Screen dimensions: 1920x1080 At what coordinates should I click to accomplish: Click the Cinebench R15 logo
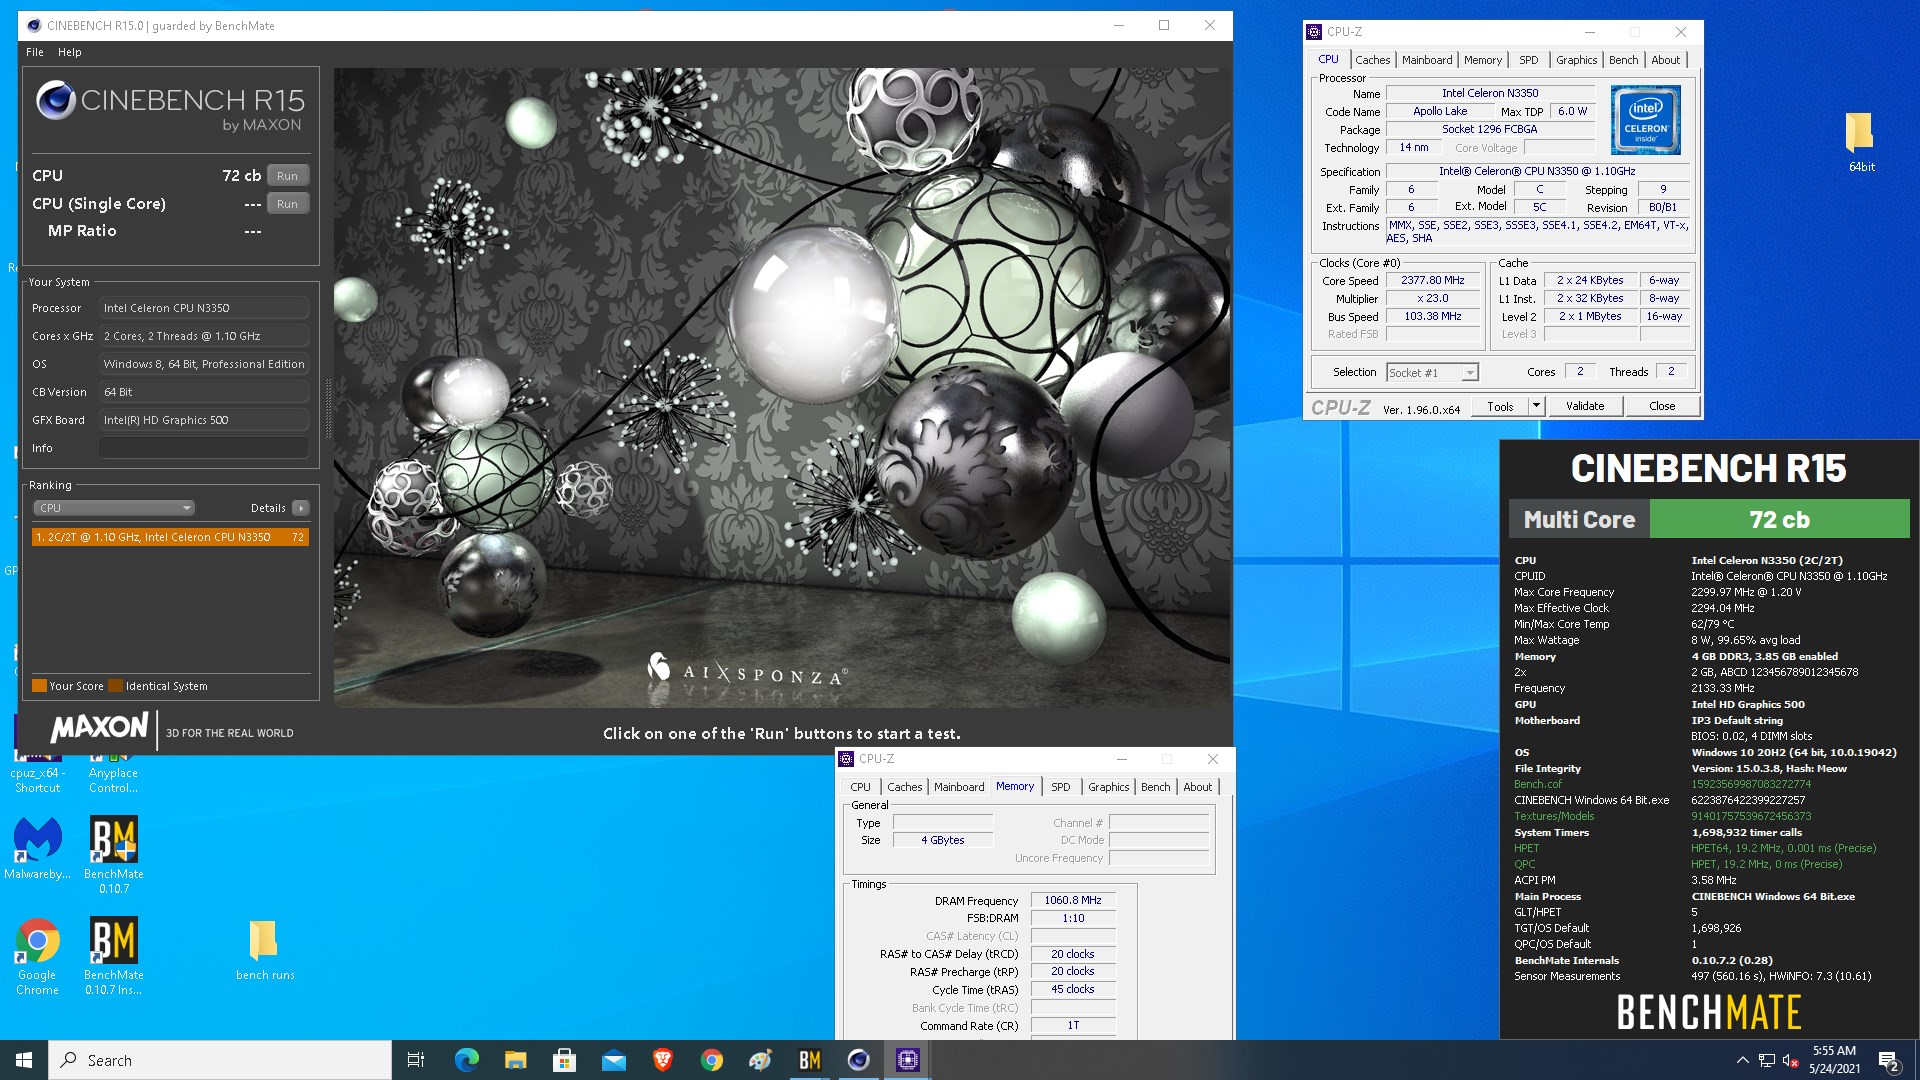[x=171, y=108]
